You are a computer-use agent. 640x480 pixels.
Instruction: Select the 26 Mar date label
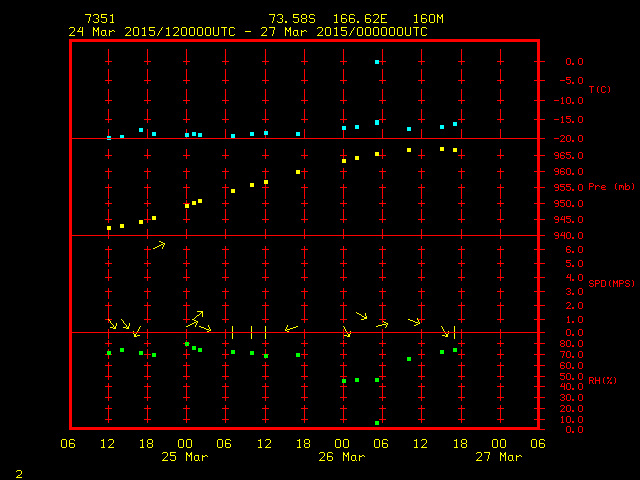(342, 456)
